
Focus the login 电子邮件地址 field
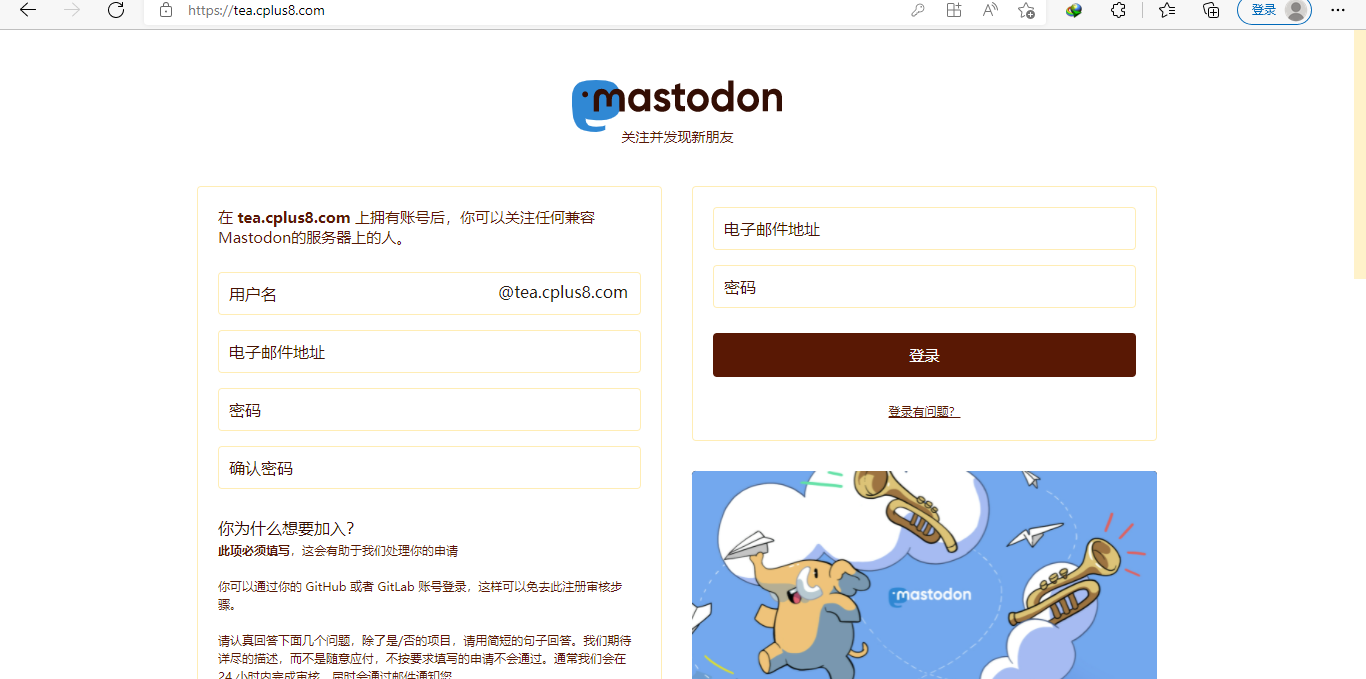click(924, 229)
